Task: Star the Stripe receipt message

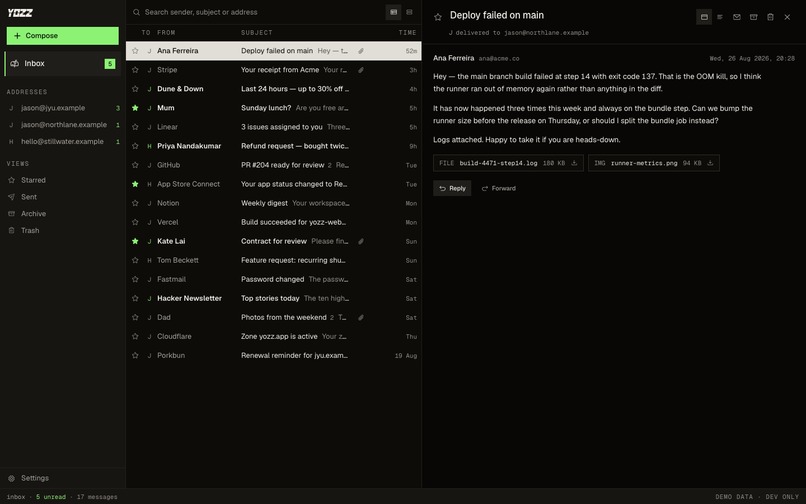Action: (x=135, y=70)
